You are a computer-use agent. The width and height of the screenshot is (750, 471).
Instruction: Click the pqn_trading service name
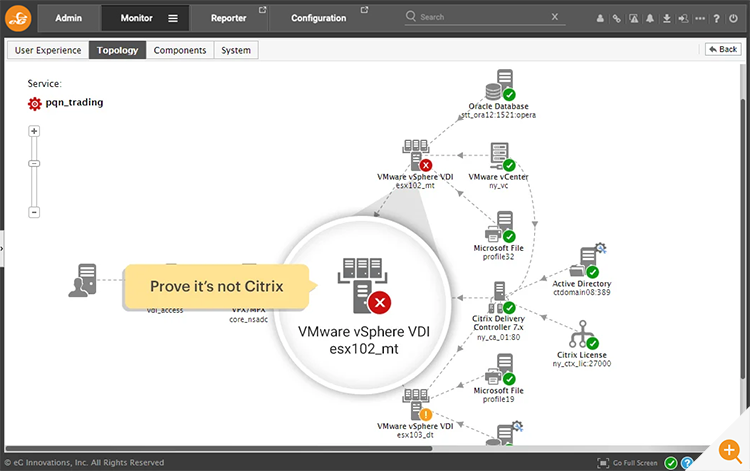(74, 102)
